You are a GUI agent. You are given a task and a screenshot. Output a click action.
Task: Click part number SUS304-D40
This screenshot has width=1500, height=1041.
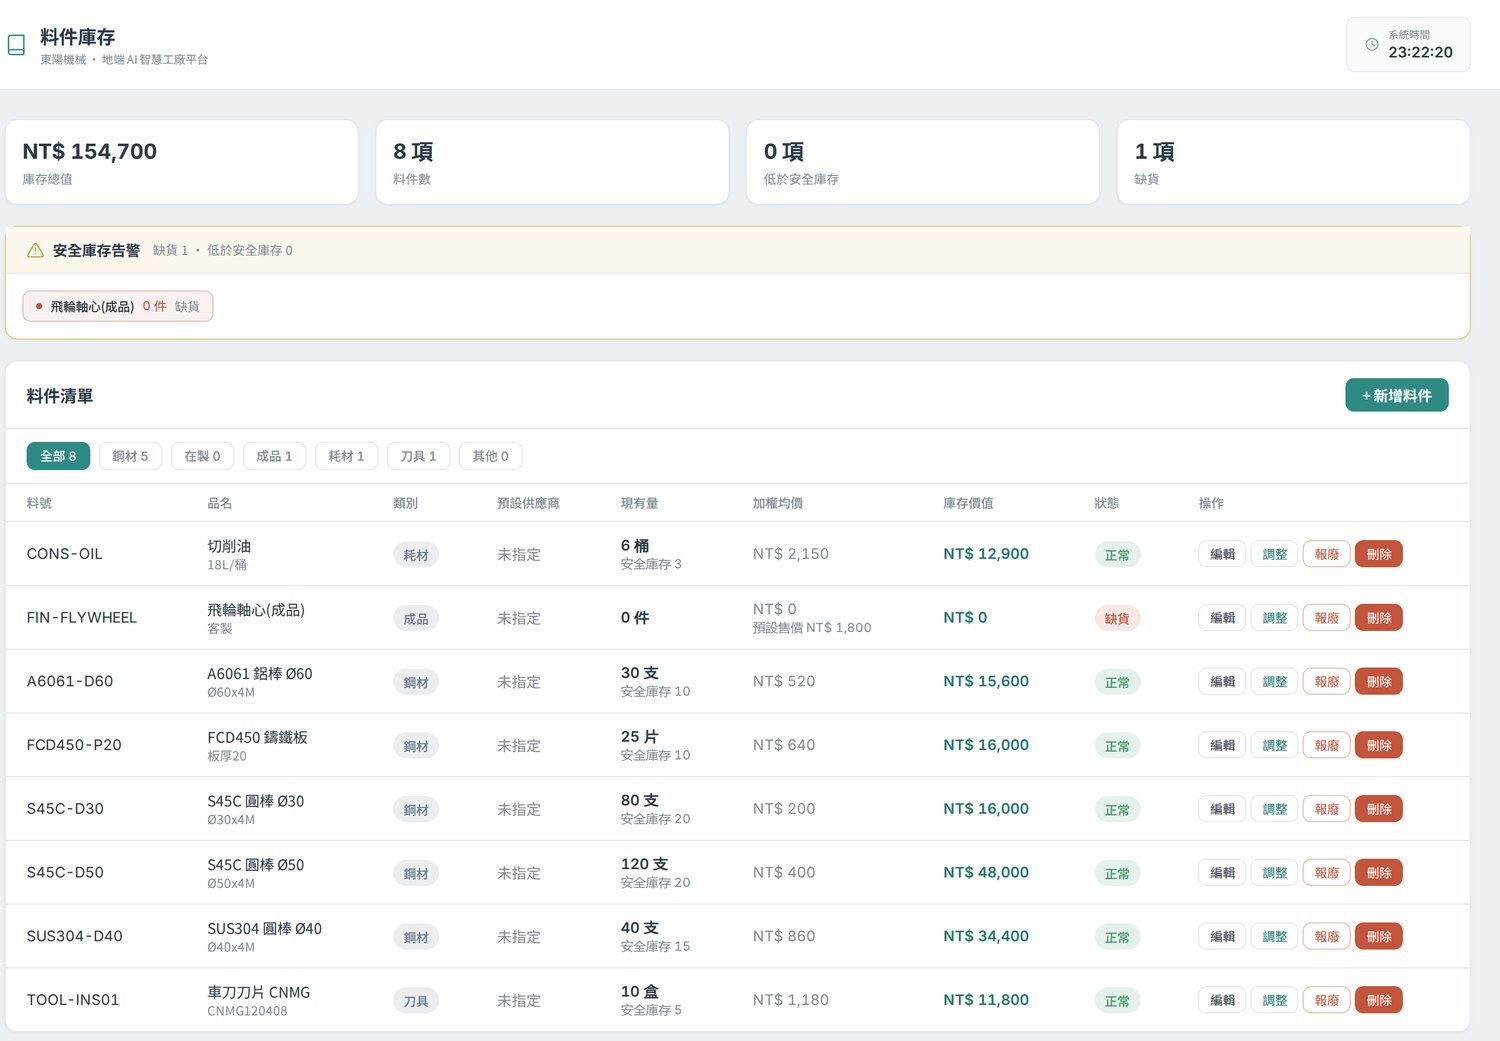click(x=75, y=936)
